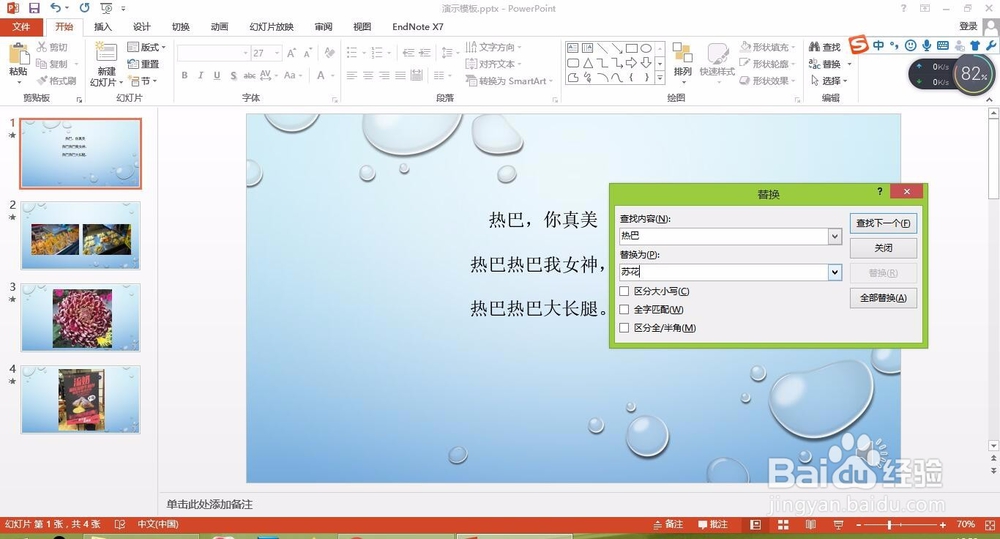Switch to the Design (设计) tab
This screenshot has width=1000, height=539.
tap(142, 27)
